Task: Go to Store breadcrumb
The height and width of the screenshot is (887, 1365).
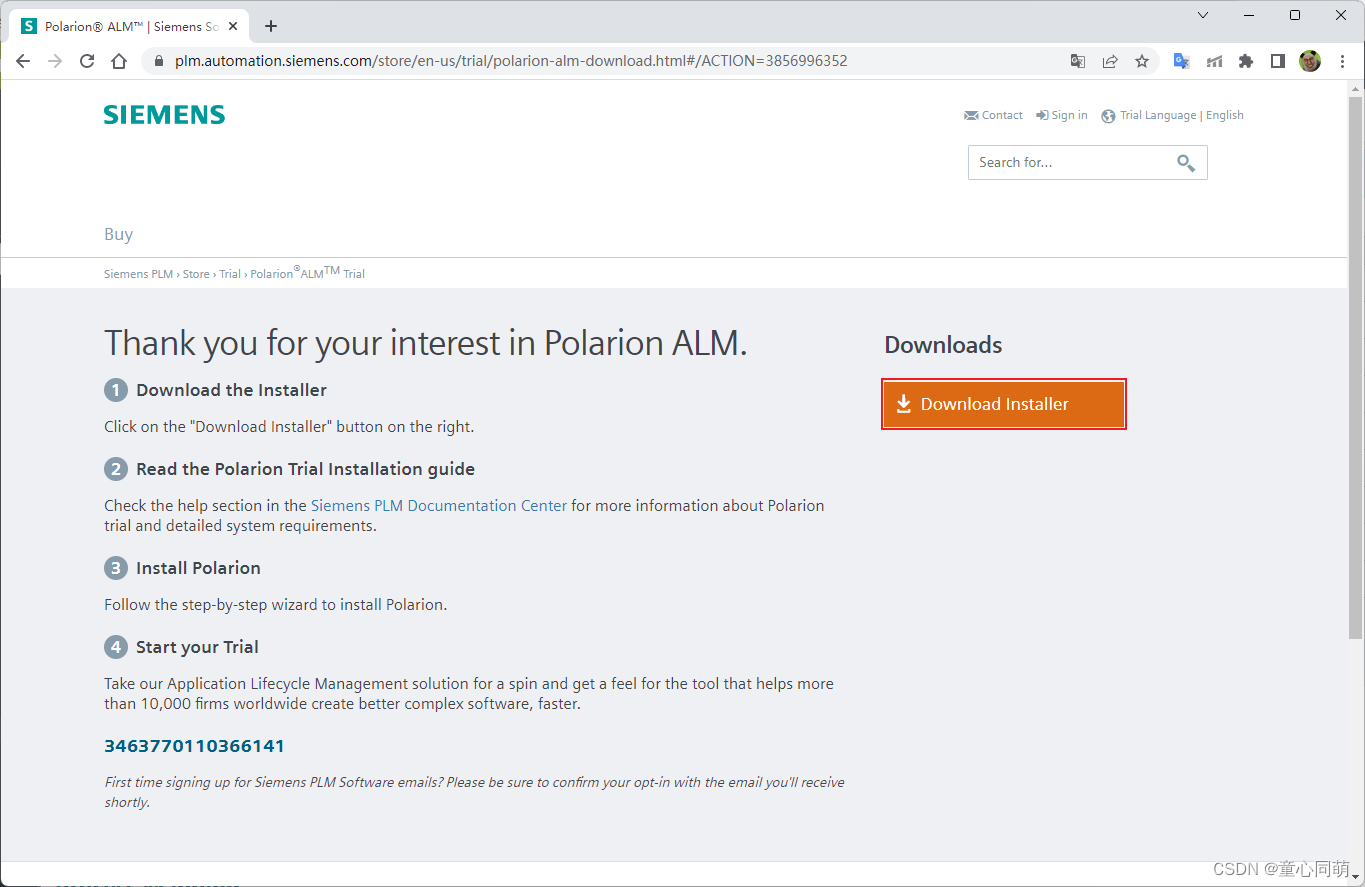Action: 196,274
